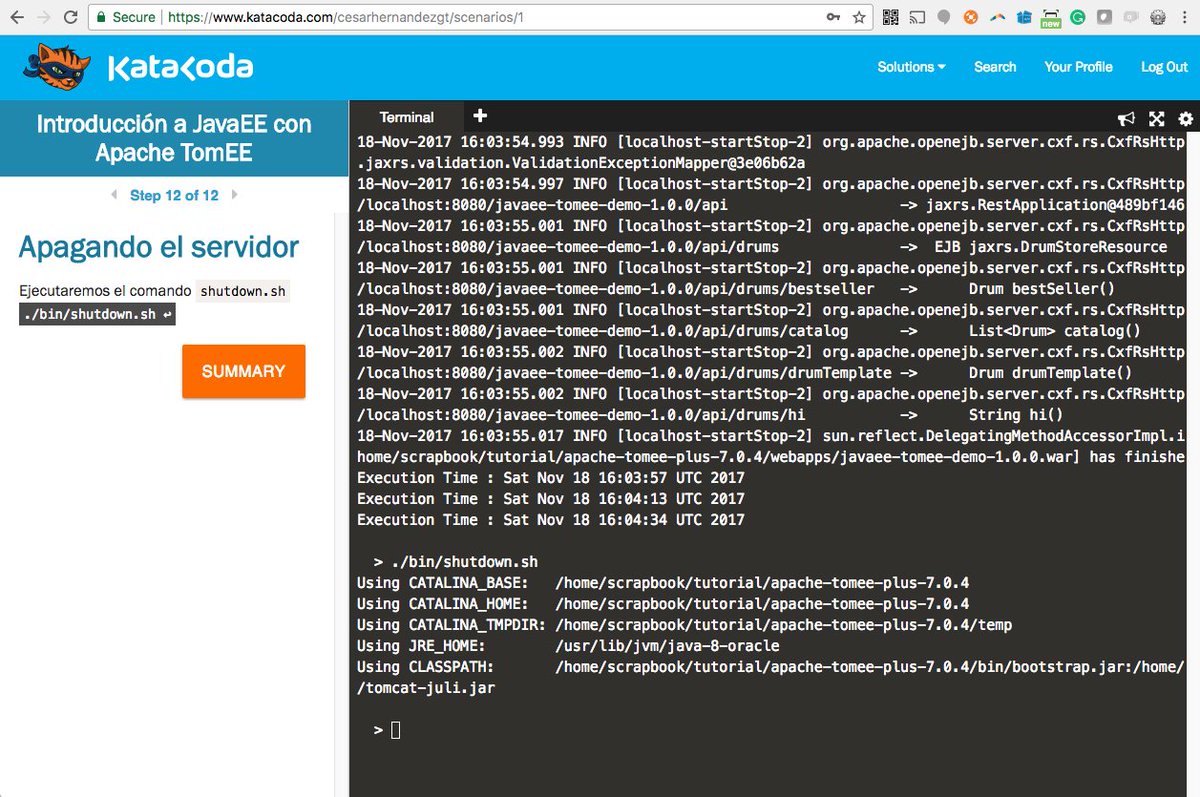Click the browser address bar URL
This screenshot has width=1200, height=797.
click(x=345, y=17)
